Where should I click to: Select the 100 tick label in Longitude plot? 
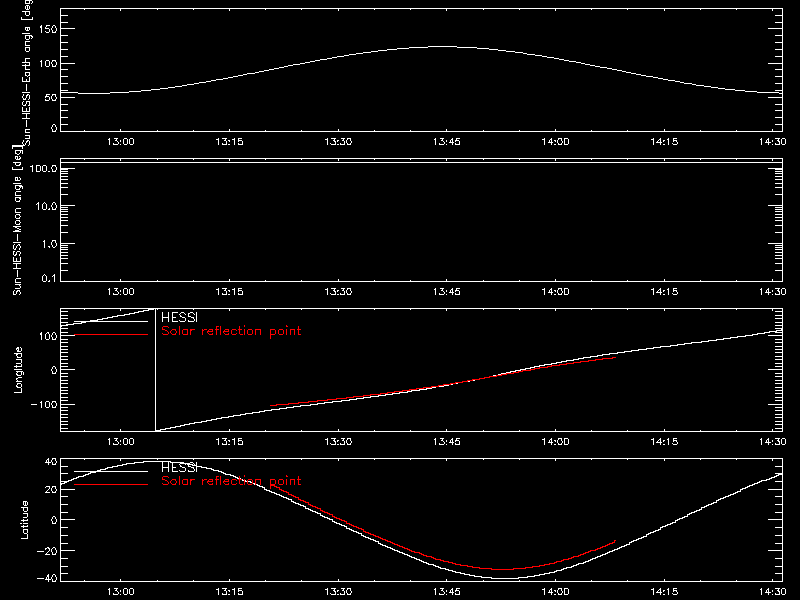[x=48, y=336]
